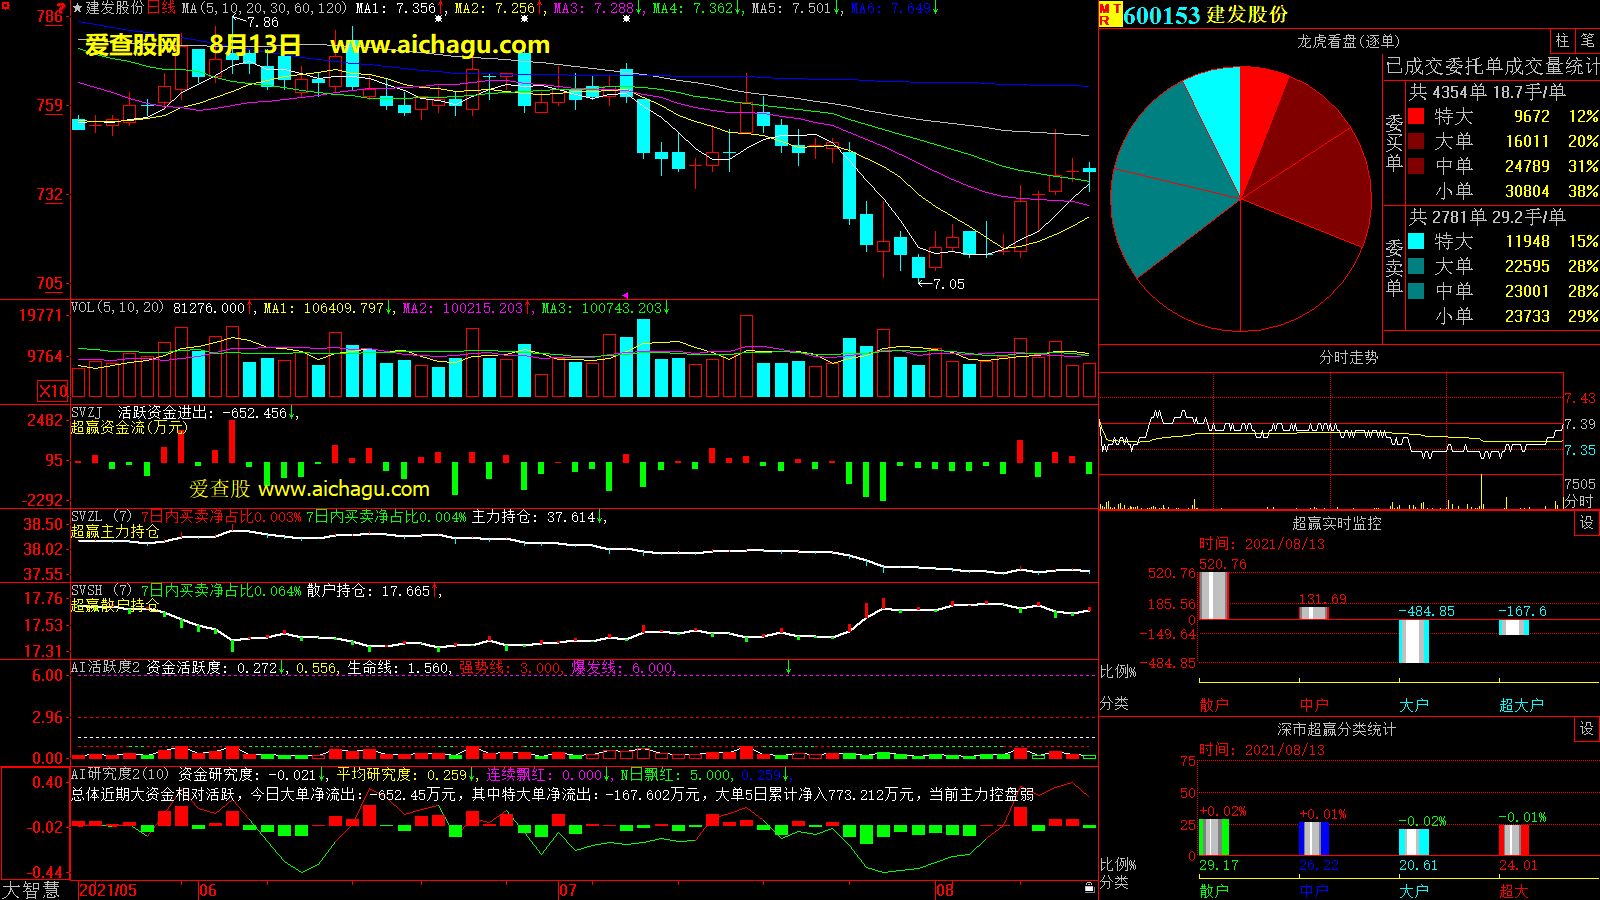Toggle the 日线 daily period label
1600x900 pixels.
(x=161, y=8)
